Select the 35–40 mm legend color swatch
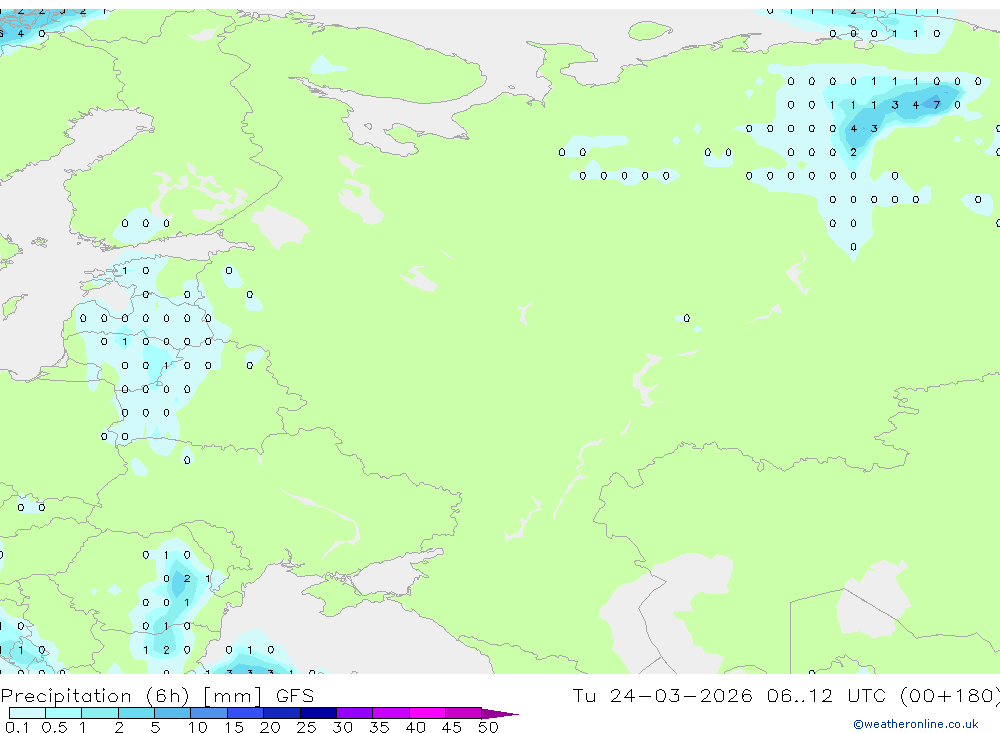1000x733 pixels. [390, 713]
